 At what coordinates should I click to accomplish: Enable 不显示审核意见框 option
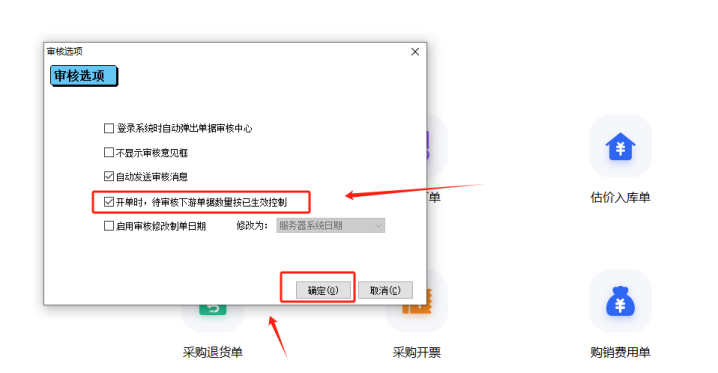pyautogui.click(x=109, y=152)
